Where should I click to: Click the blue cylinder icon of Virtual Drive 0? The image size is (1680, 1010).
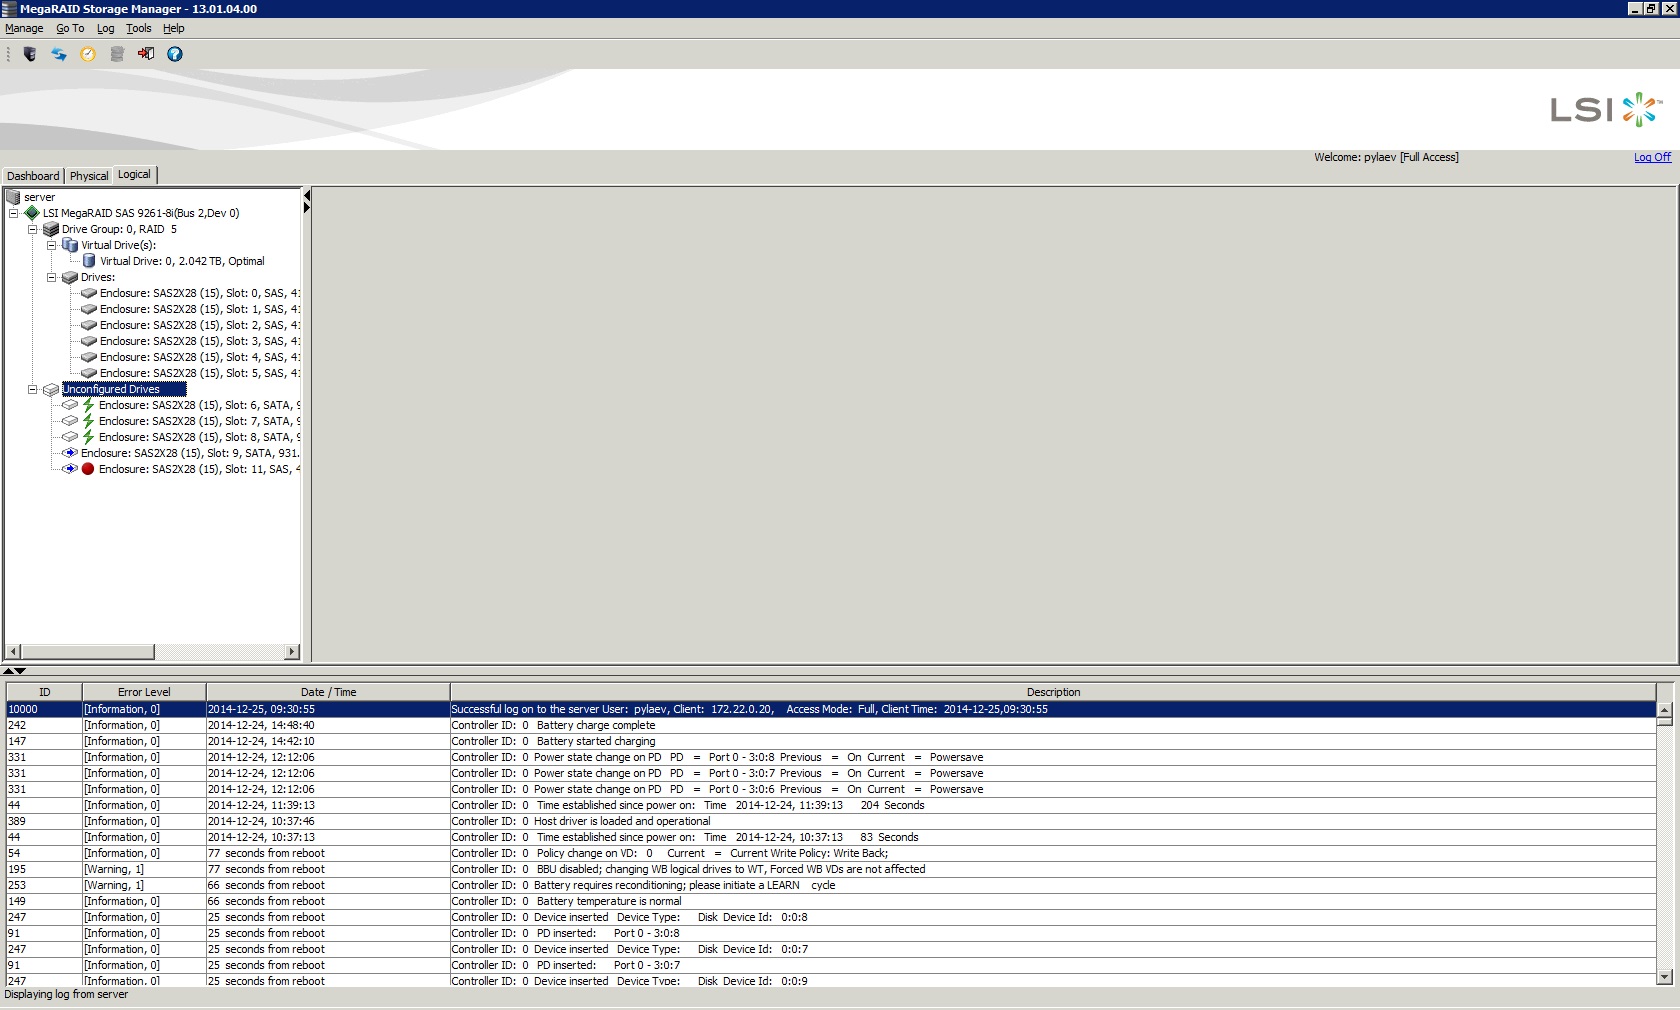[89, 261]
